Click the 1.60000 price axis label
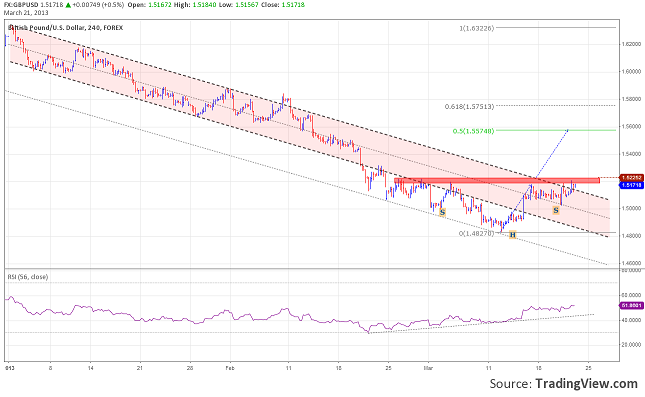Image resolution: width=645 pixels, height=397 pixels. click(631, 72)
